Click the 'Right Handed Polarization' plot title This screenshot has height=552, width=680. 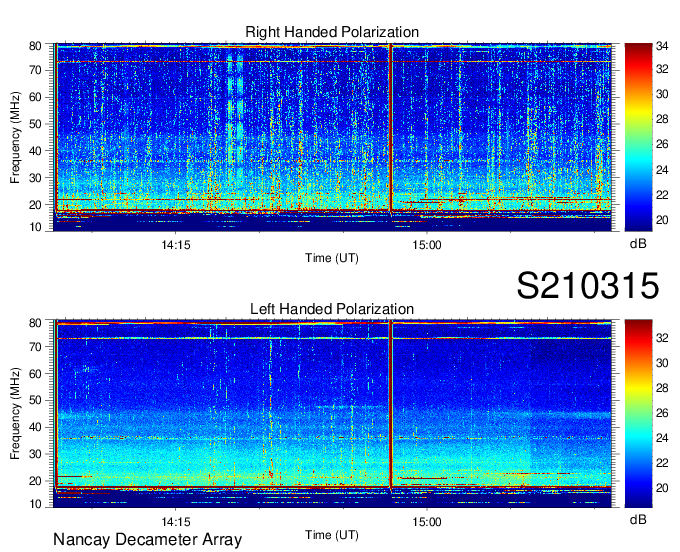332,32
